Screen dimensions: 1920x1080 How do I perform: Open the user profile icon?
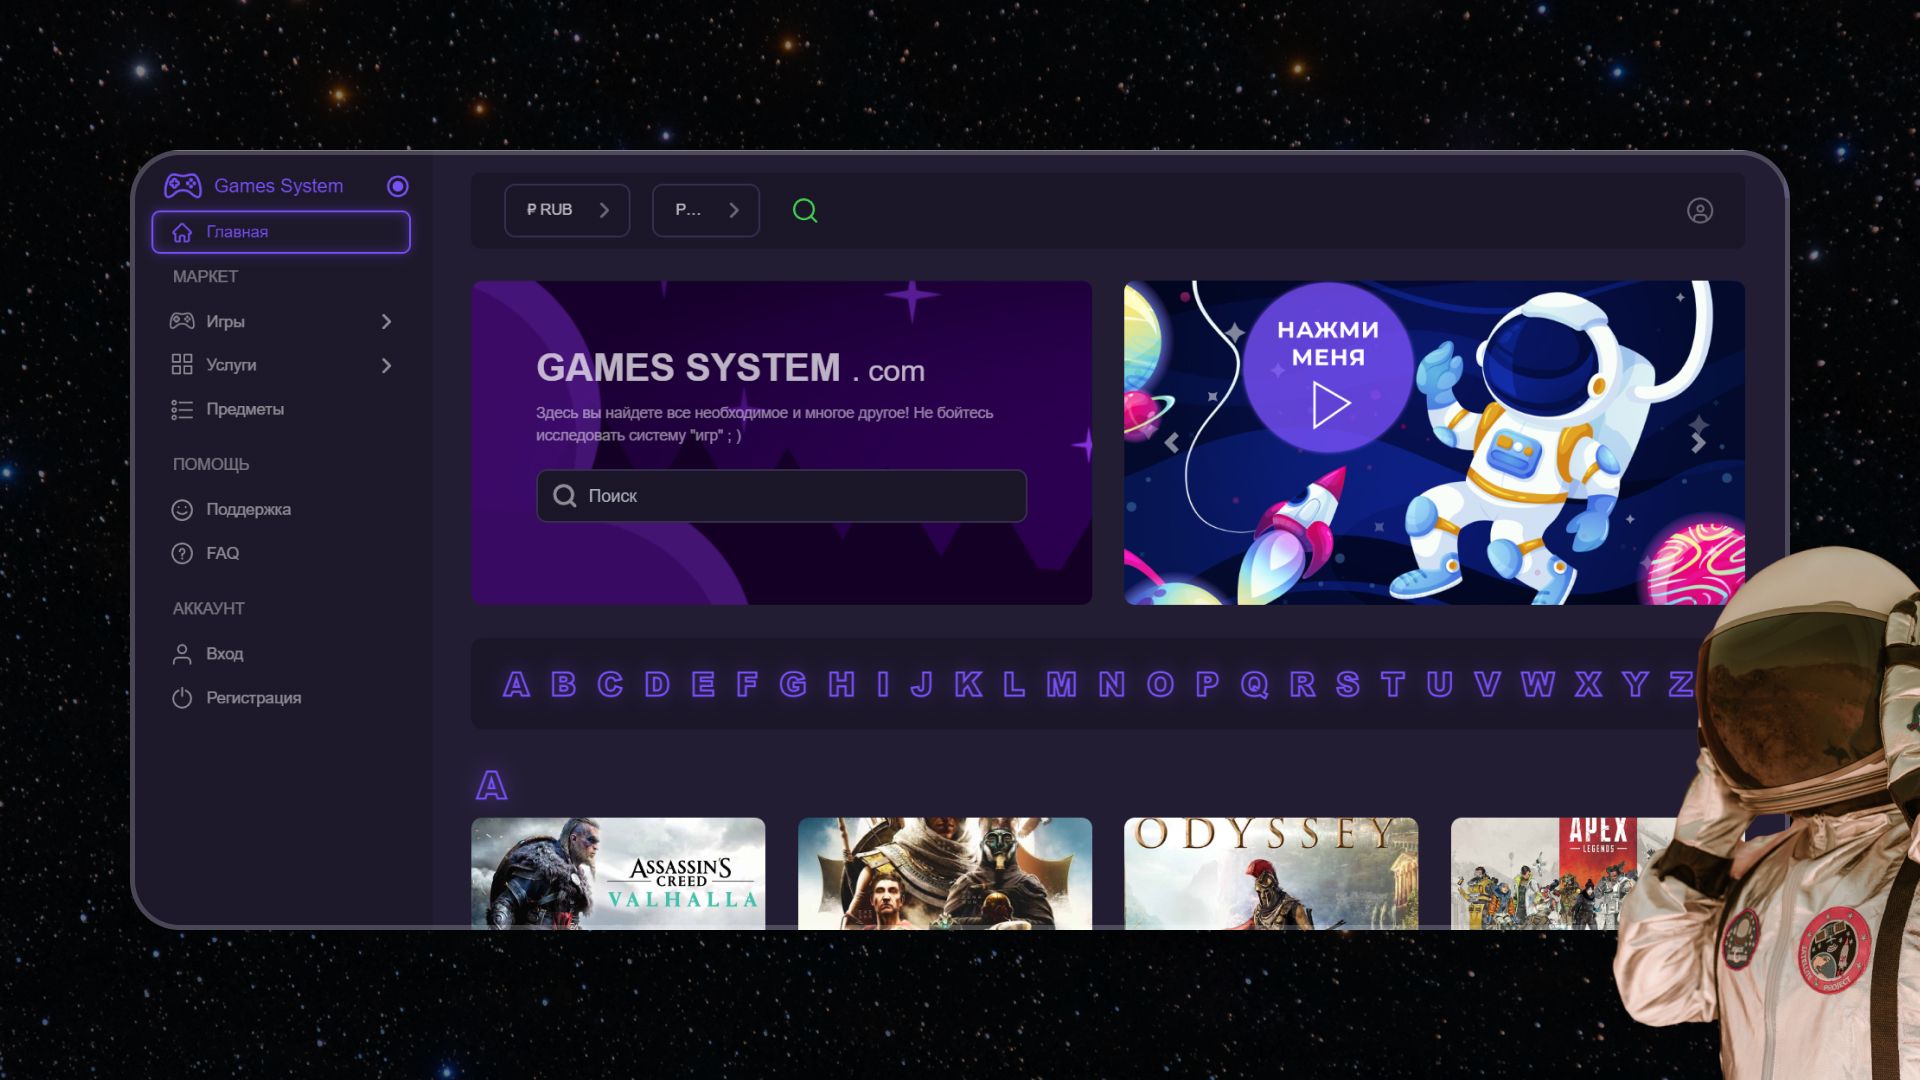click(1699, 211)
